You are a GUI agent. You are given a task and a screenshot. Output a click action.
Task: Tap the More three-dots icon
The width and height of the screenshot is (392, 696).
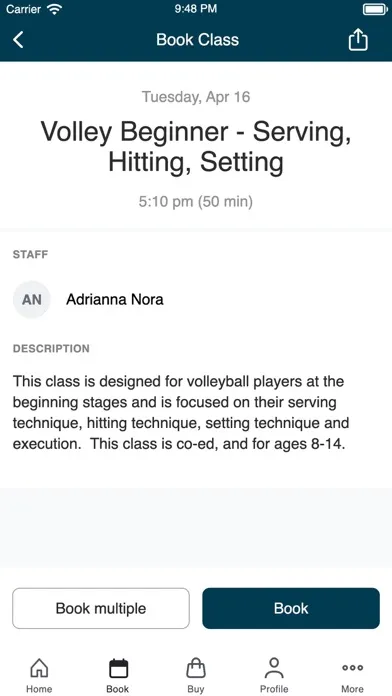point(352,668)
